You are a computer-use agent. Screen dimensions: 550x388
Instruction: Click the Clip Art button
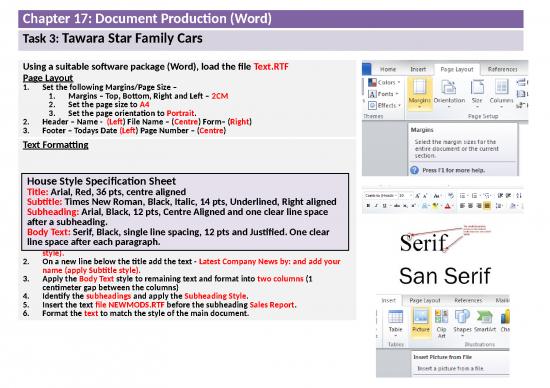tap(441, 323)
